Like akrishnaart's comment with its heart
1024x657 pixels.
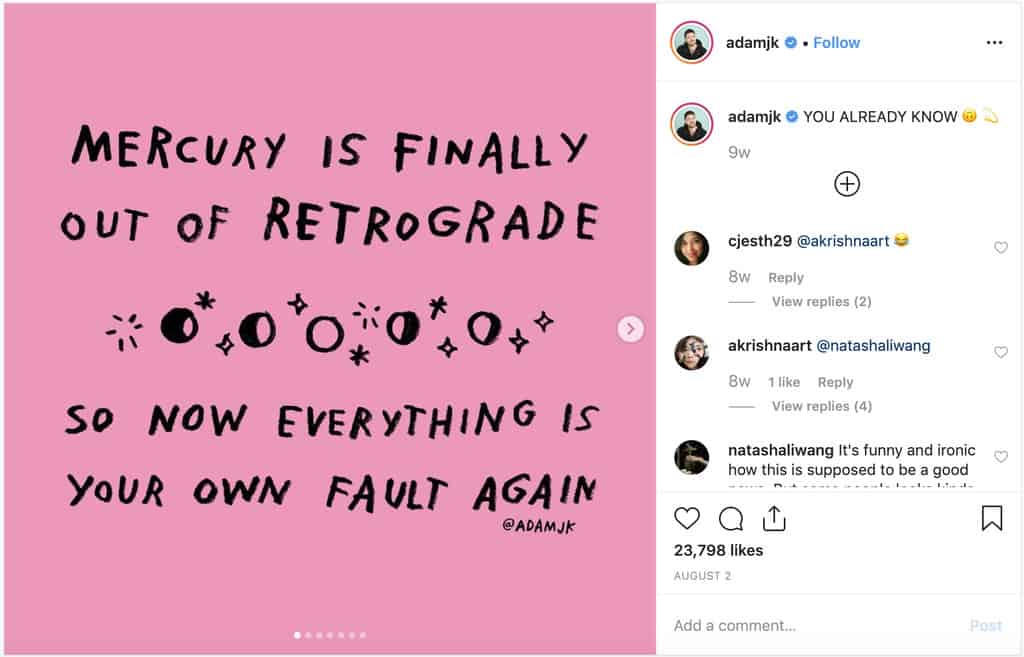point(1001,352)
